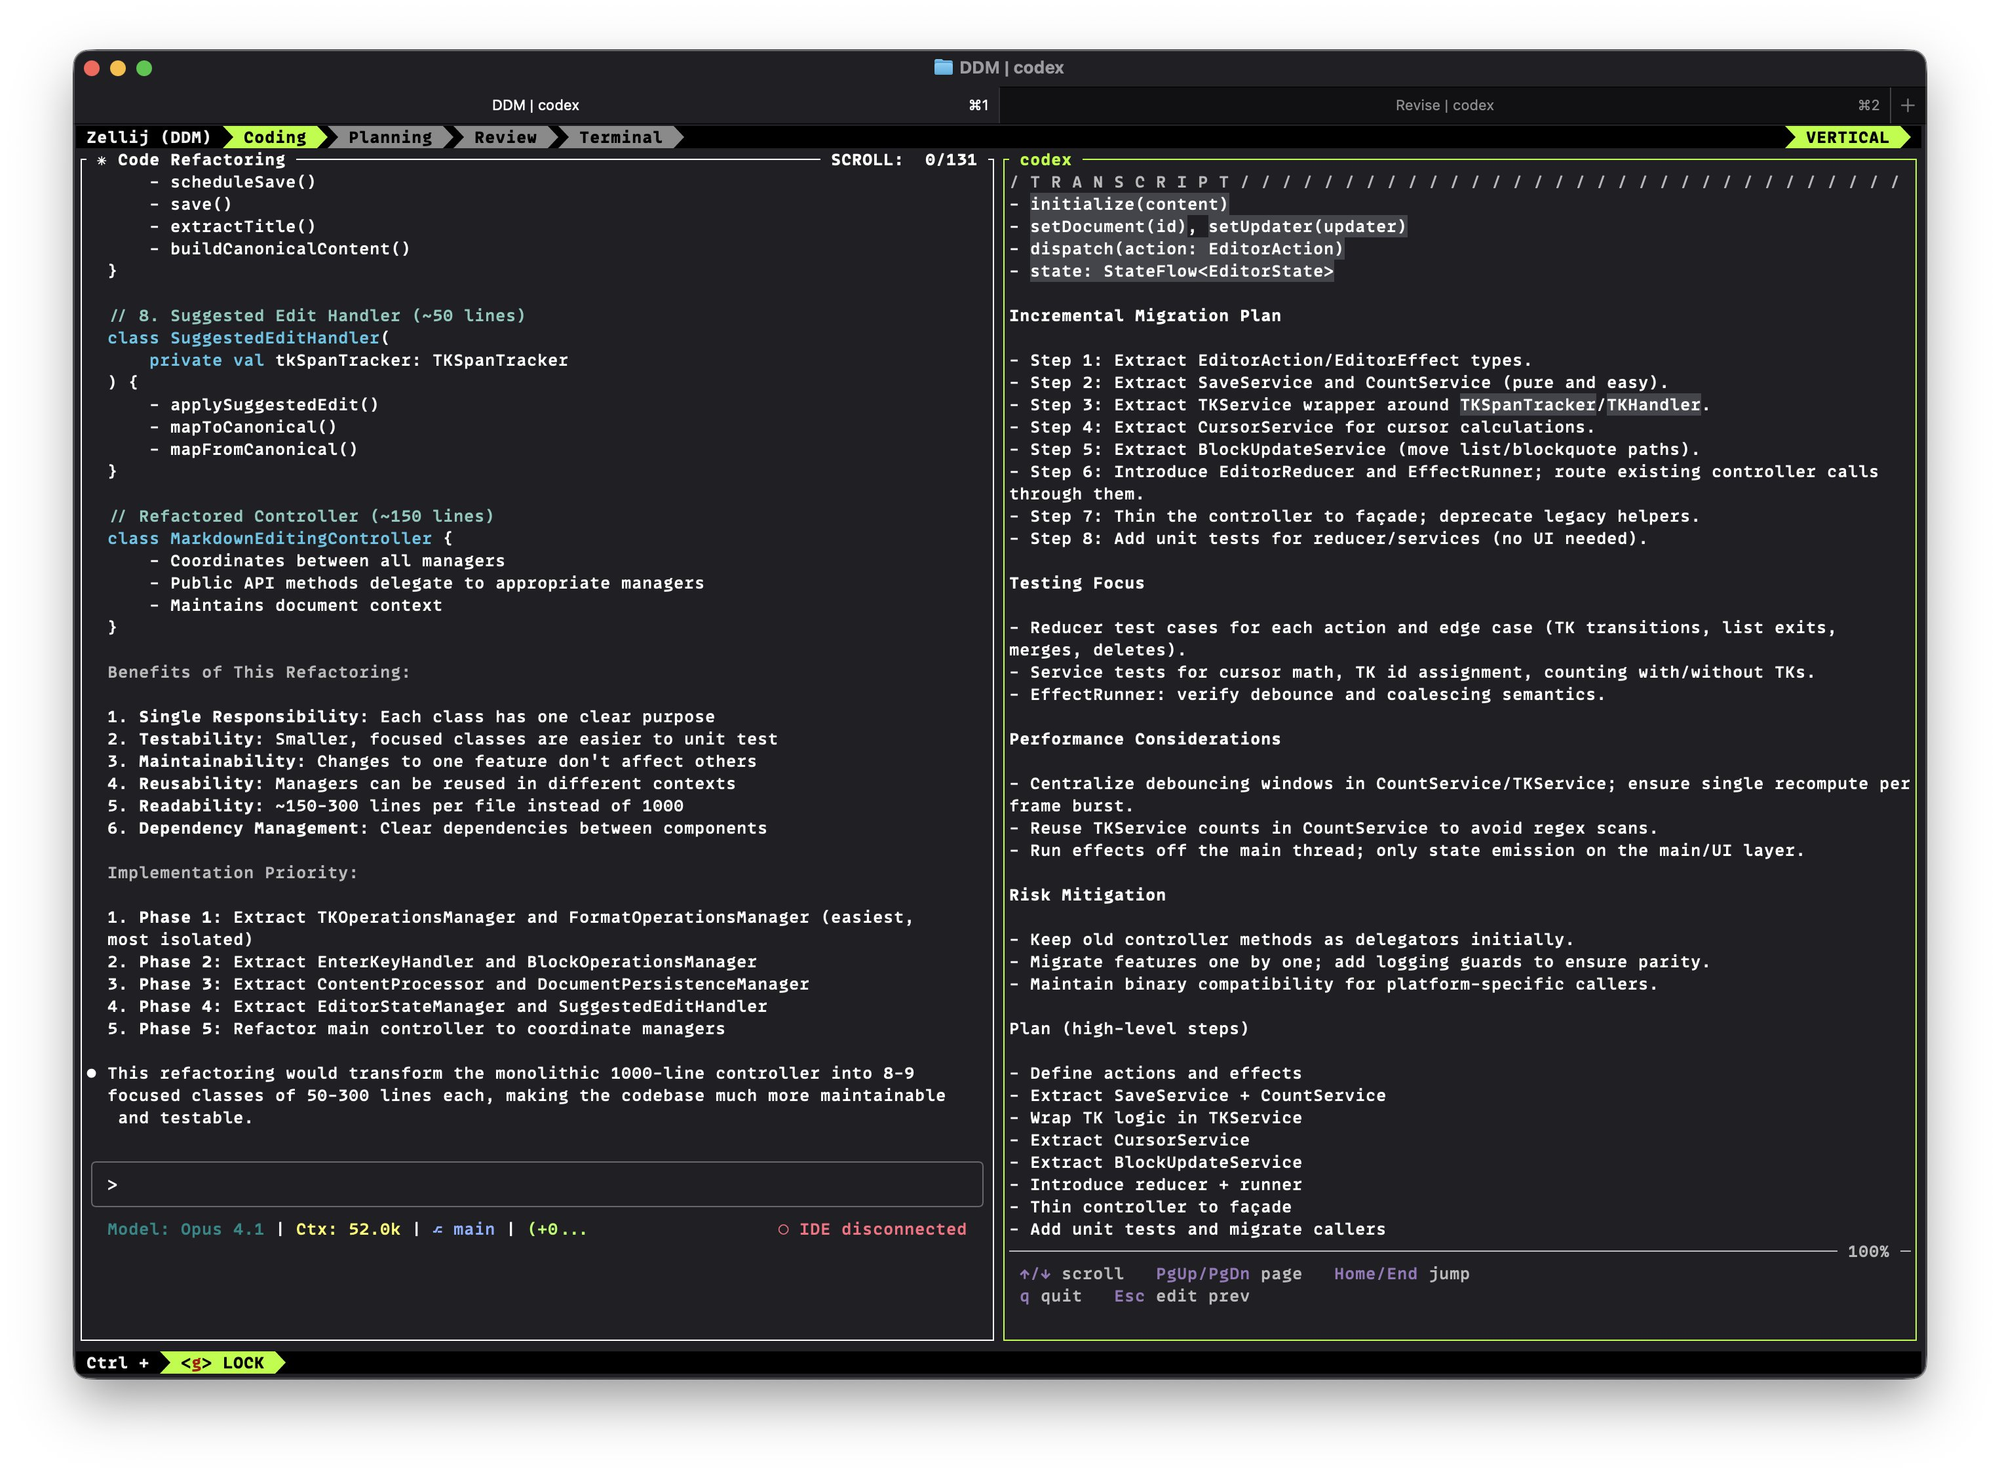Screen dimensions: 2000x1476
Task: Select the Planning Zellij tab
Action: point(390,137)
